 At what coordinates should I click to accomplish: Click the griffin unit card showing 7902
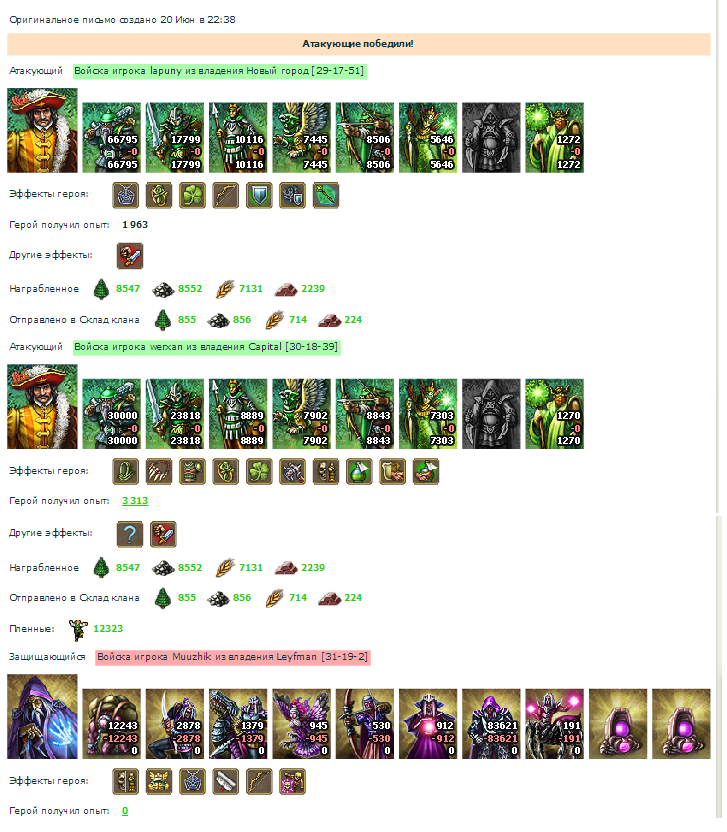coord(301,414)
